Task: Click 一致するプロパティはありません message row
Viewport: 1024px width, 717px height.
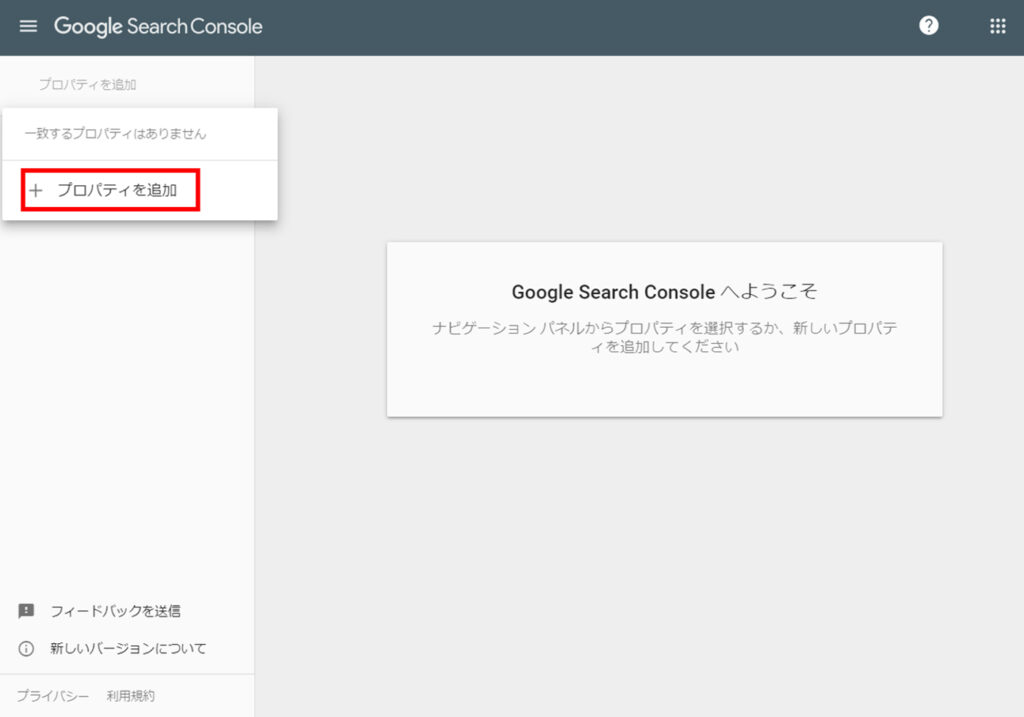Action: (140, 134)
